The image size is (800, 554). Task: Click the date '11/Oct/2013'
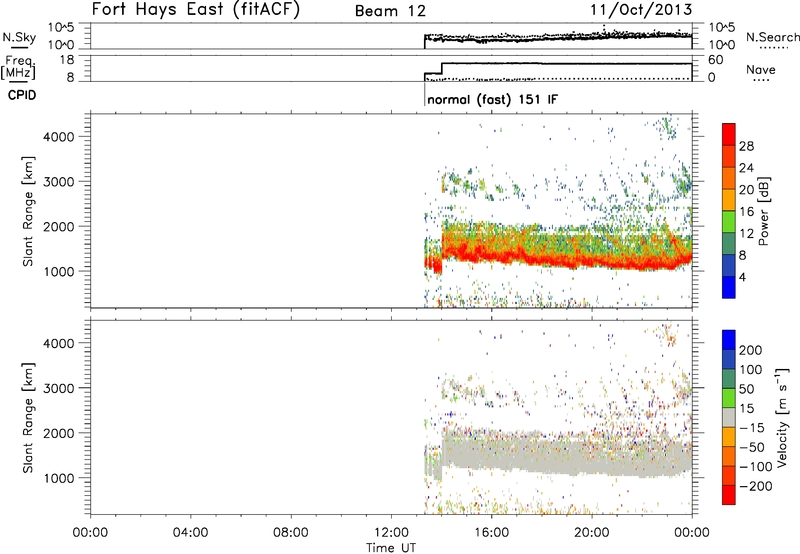pos(641,10)
